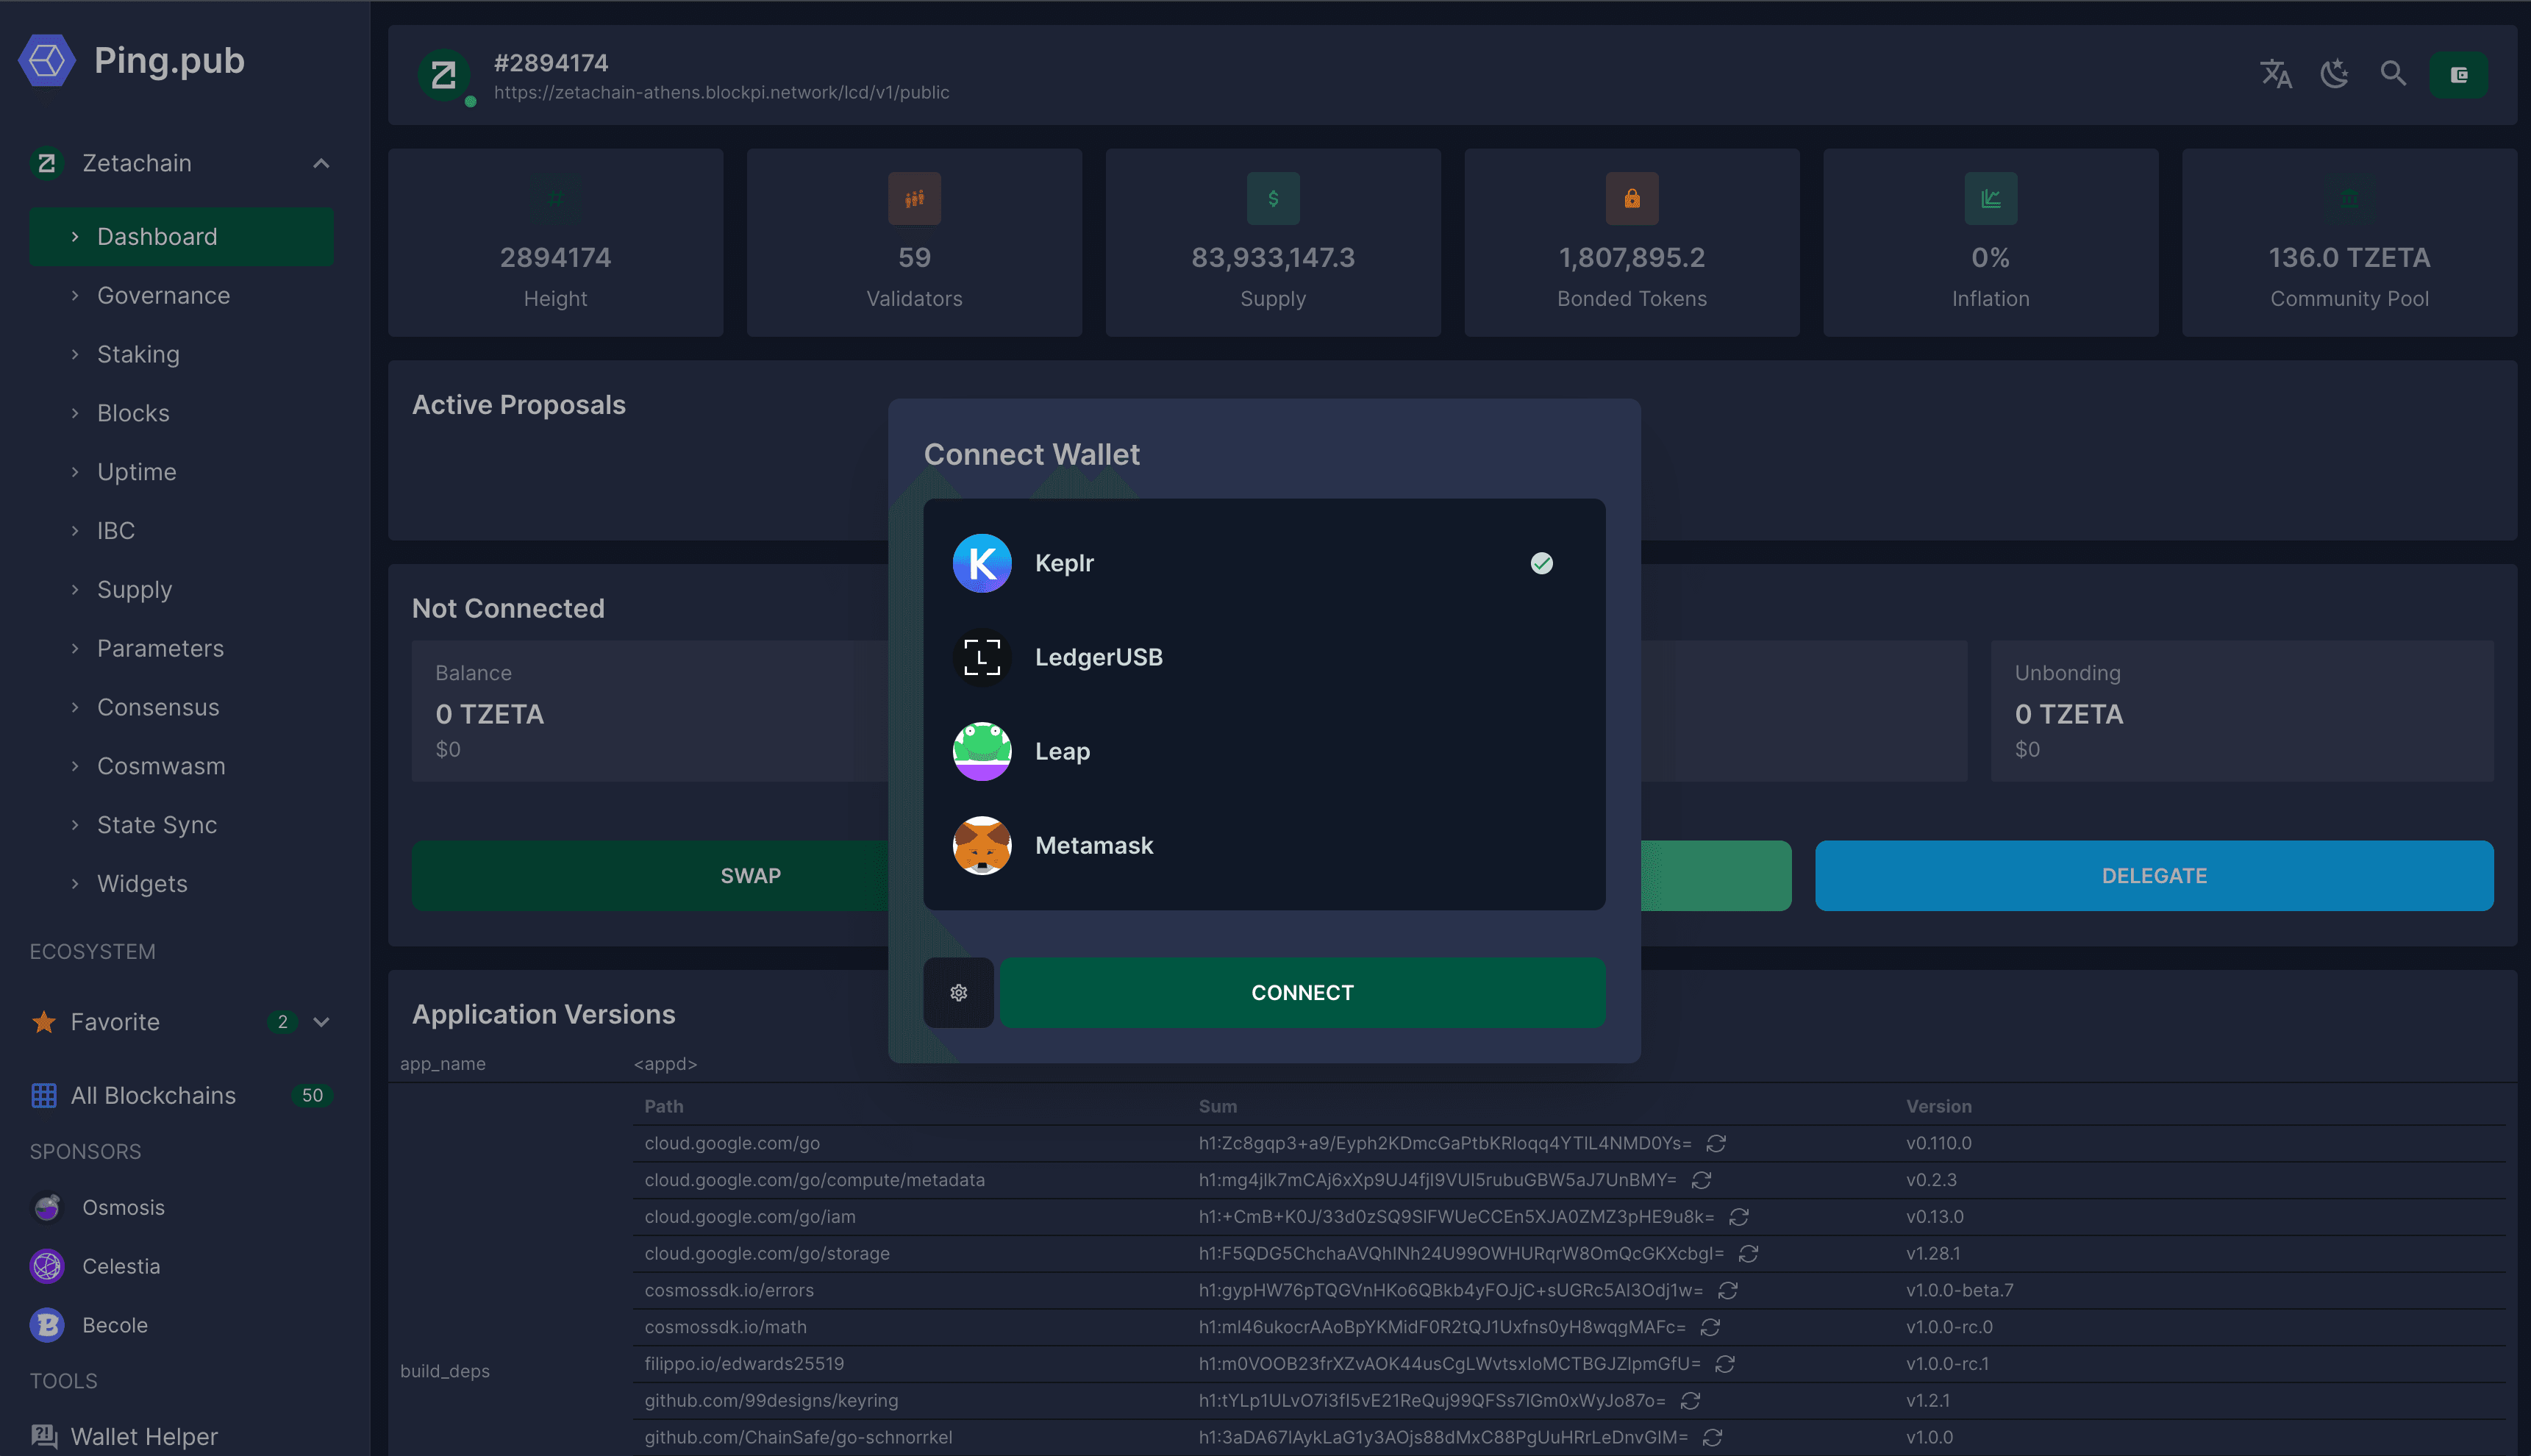This screenshot has height=1456, width=2531.
Task: Open the language selector icon
Action: click(x=2276, y=74)
